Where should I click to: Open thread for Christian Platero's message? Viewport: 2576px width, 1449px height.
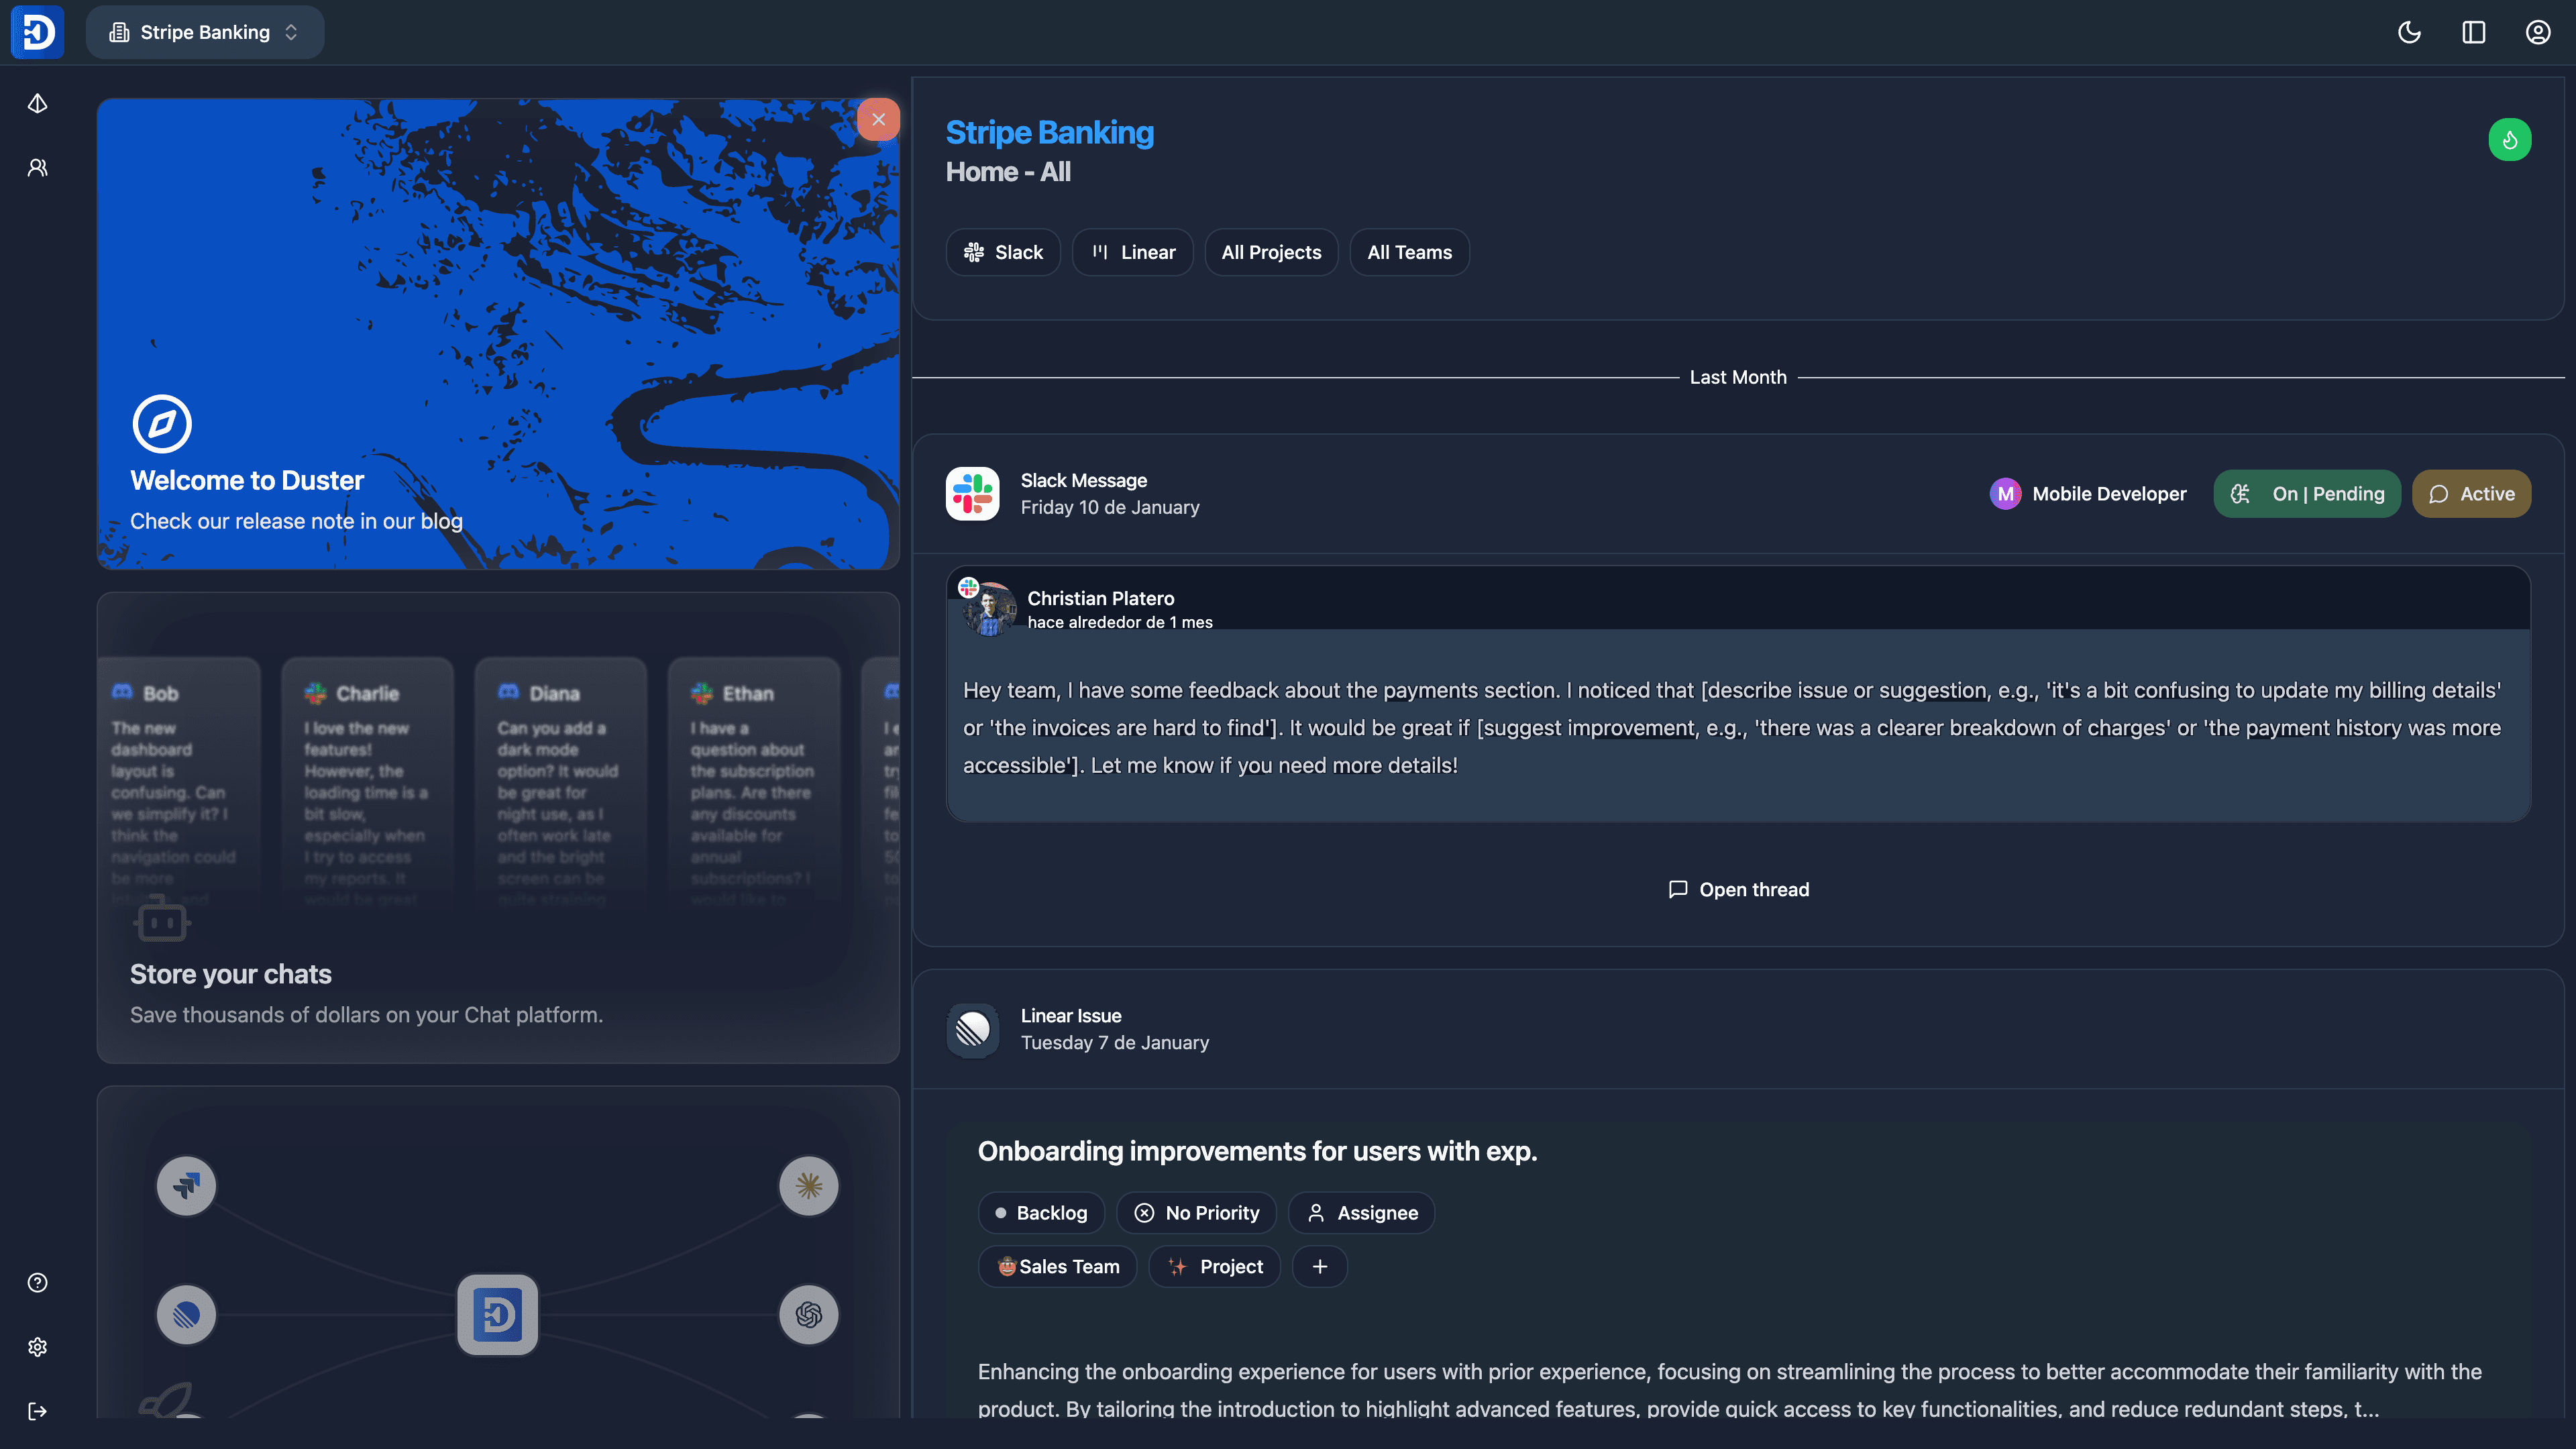1739,889
